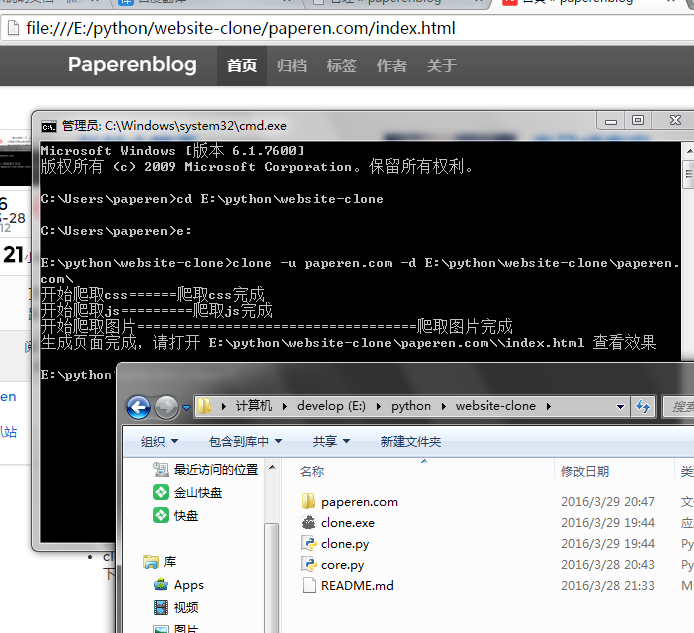The height and width of the screenshot is (633, 694).
Task: Click the Paperenblog site title link
Action: tap(132, 65)
